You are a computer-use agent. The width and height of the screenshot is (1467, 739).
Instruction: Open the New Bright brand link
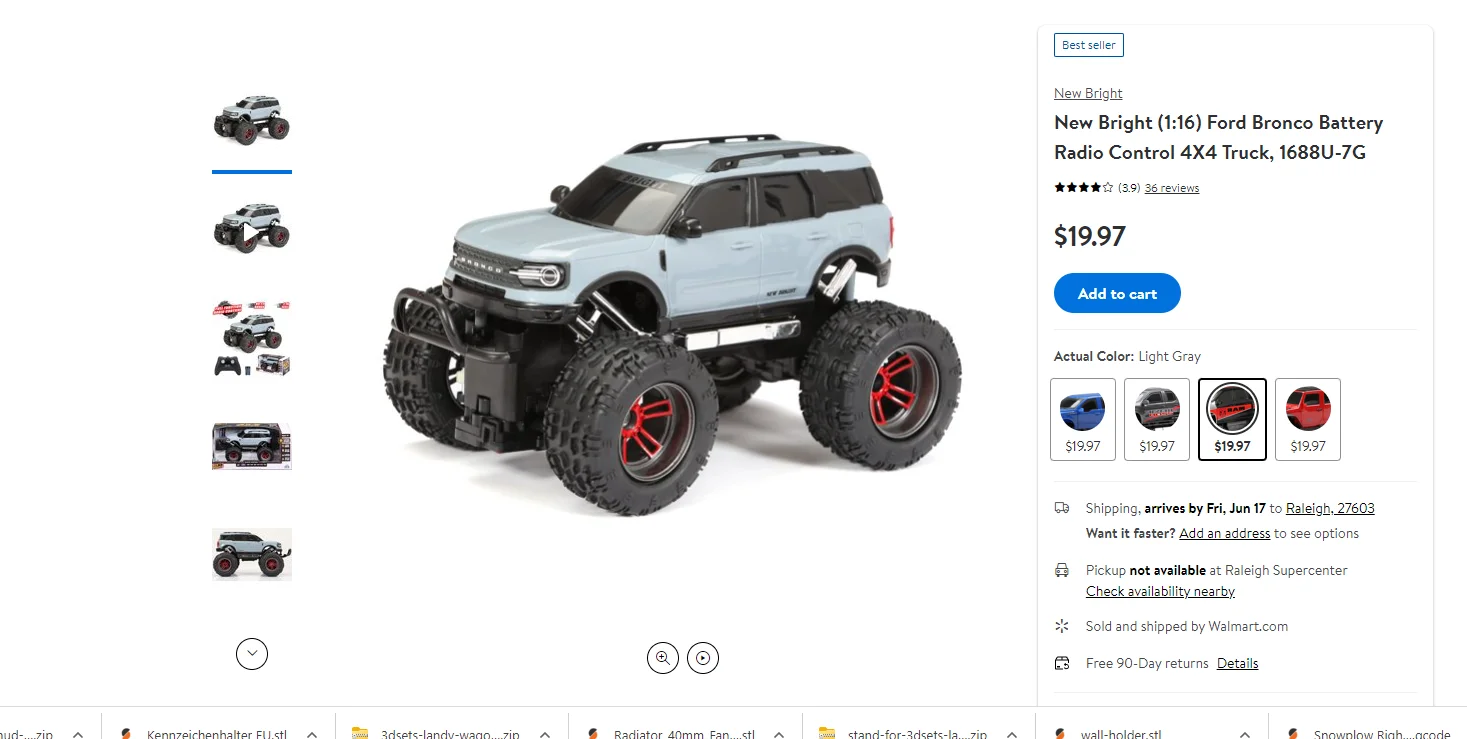tap(1088, 93)
